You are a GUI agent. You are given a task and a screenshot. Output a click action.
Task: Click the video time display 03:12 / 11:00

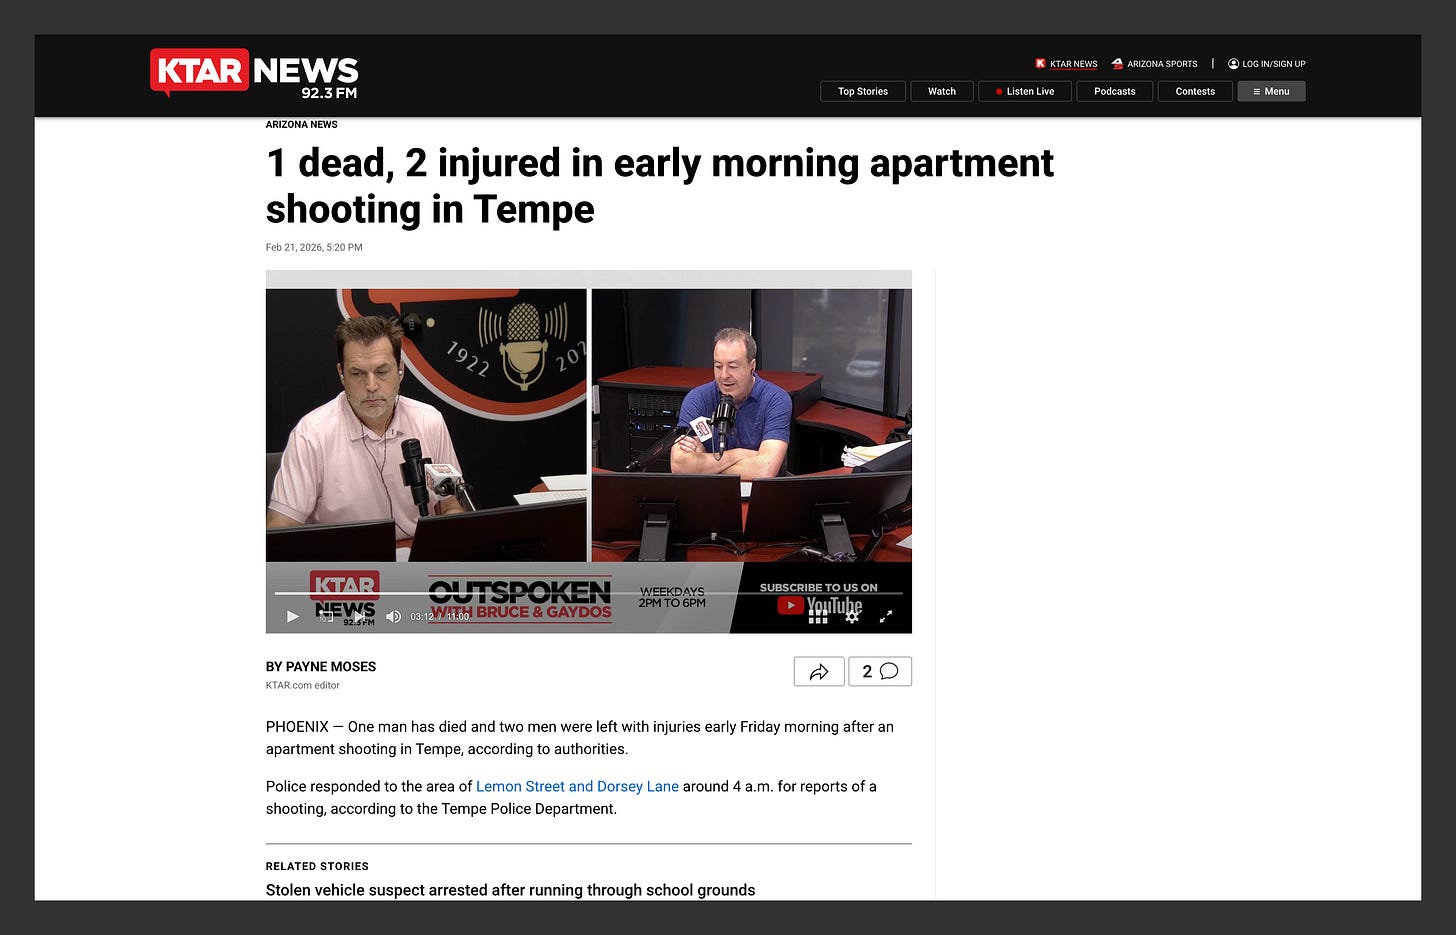pyautogui.click(x=440, y=616)
